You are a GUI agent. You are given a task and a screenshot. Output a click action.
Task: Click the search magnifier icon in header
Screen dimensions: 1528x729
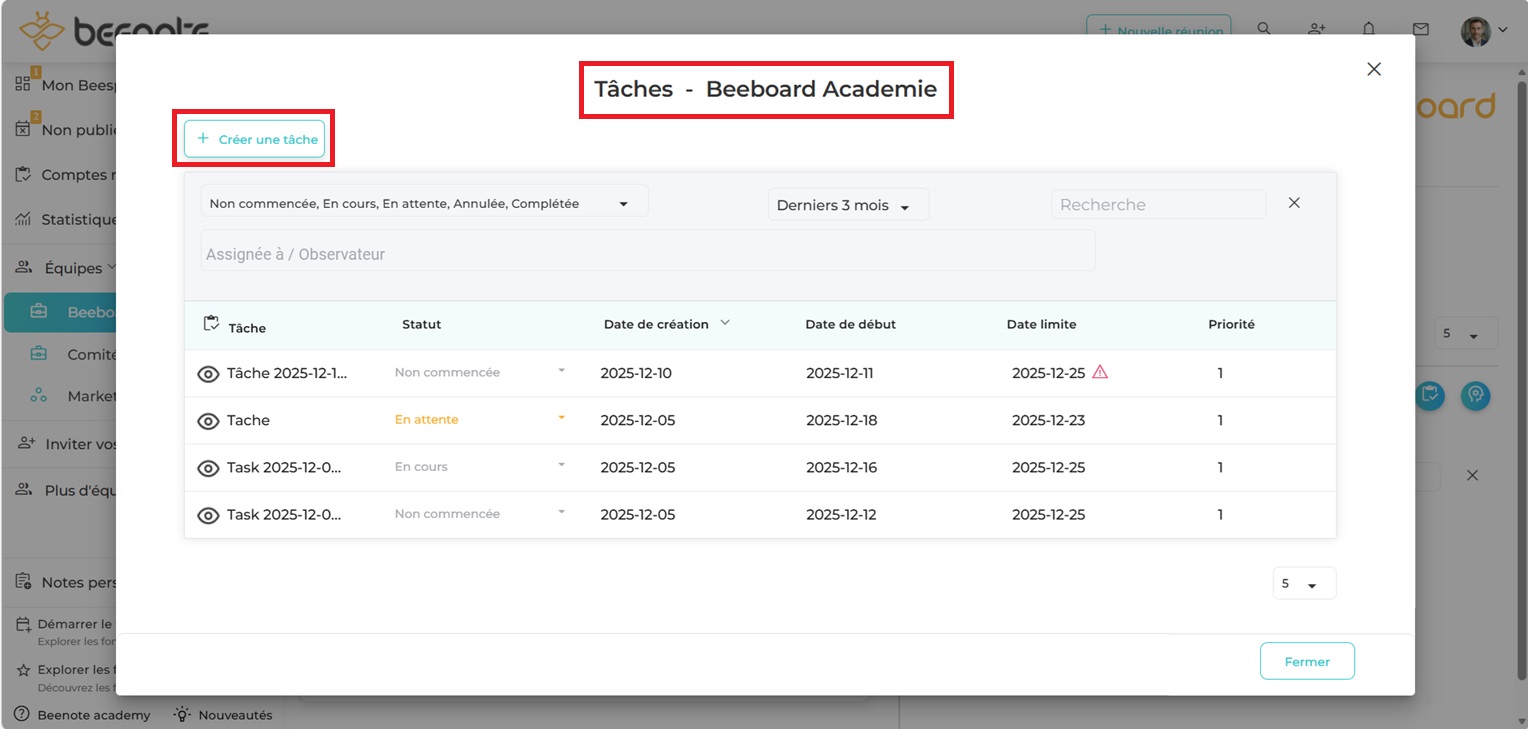pyautogui.click(x=1264, y=30)
